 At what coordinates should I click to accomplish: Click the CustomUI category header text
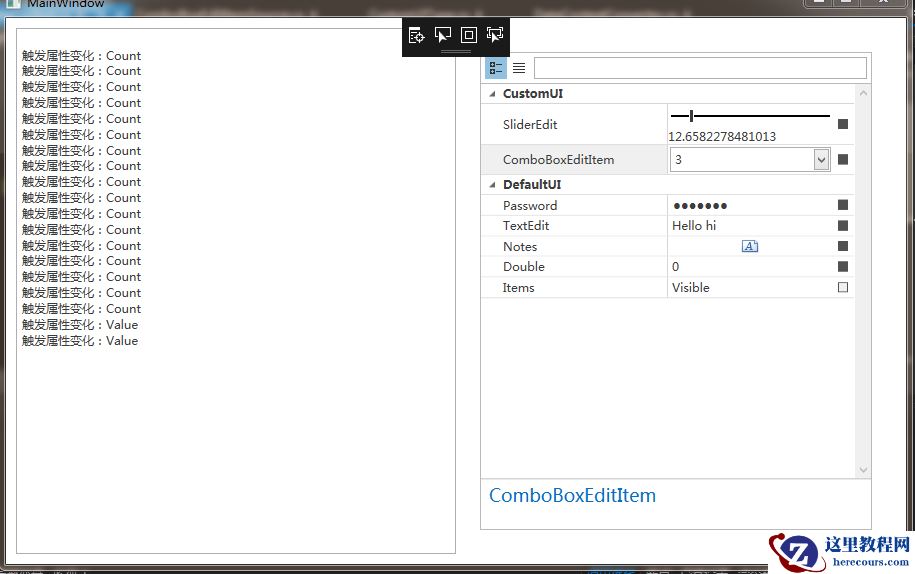533,94
